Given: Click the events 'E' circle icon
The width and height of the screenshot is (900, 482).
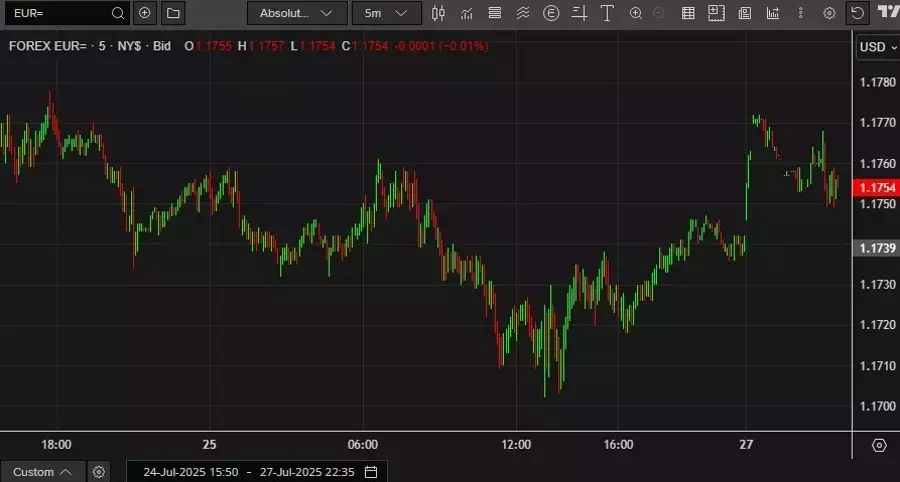Looking at the screenshot, I should (x=551, y=13).
